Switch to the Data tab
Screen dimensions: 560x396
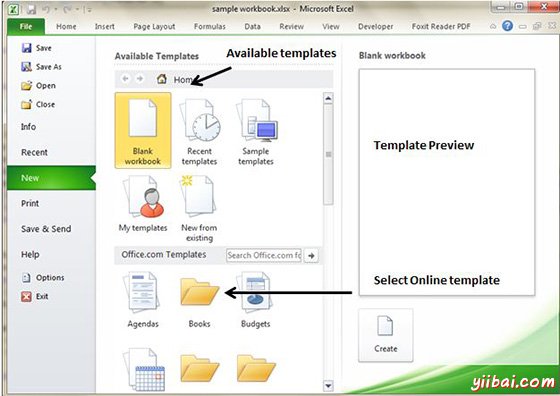tap(252, 26)
